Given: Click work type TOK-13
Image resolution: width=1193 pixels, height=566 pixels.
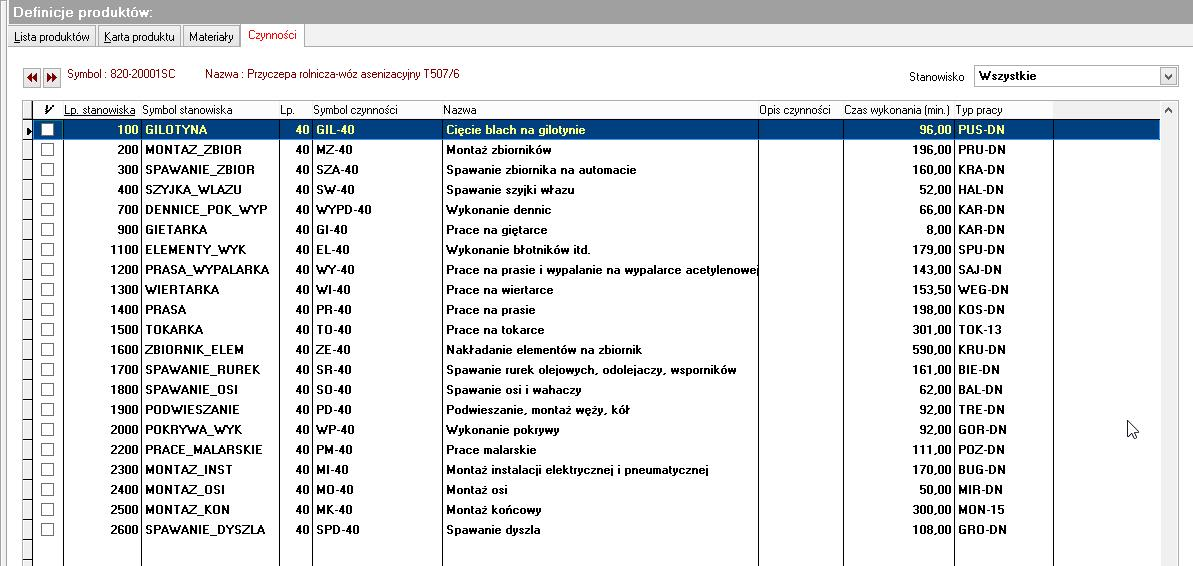Looking at the screenshot, I should click(980, 330).
